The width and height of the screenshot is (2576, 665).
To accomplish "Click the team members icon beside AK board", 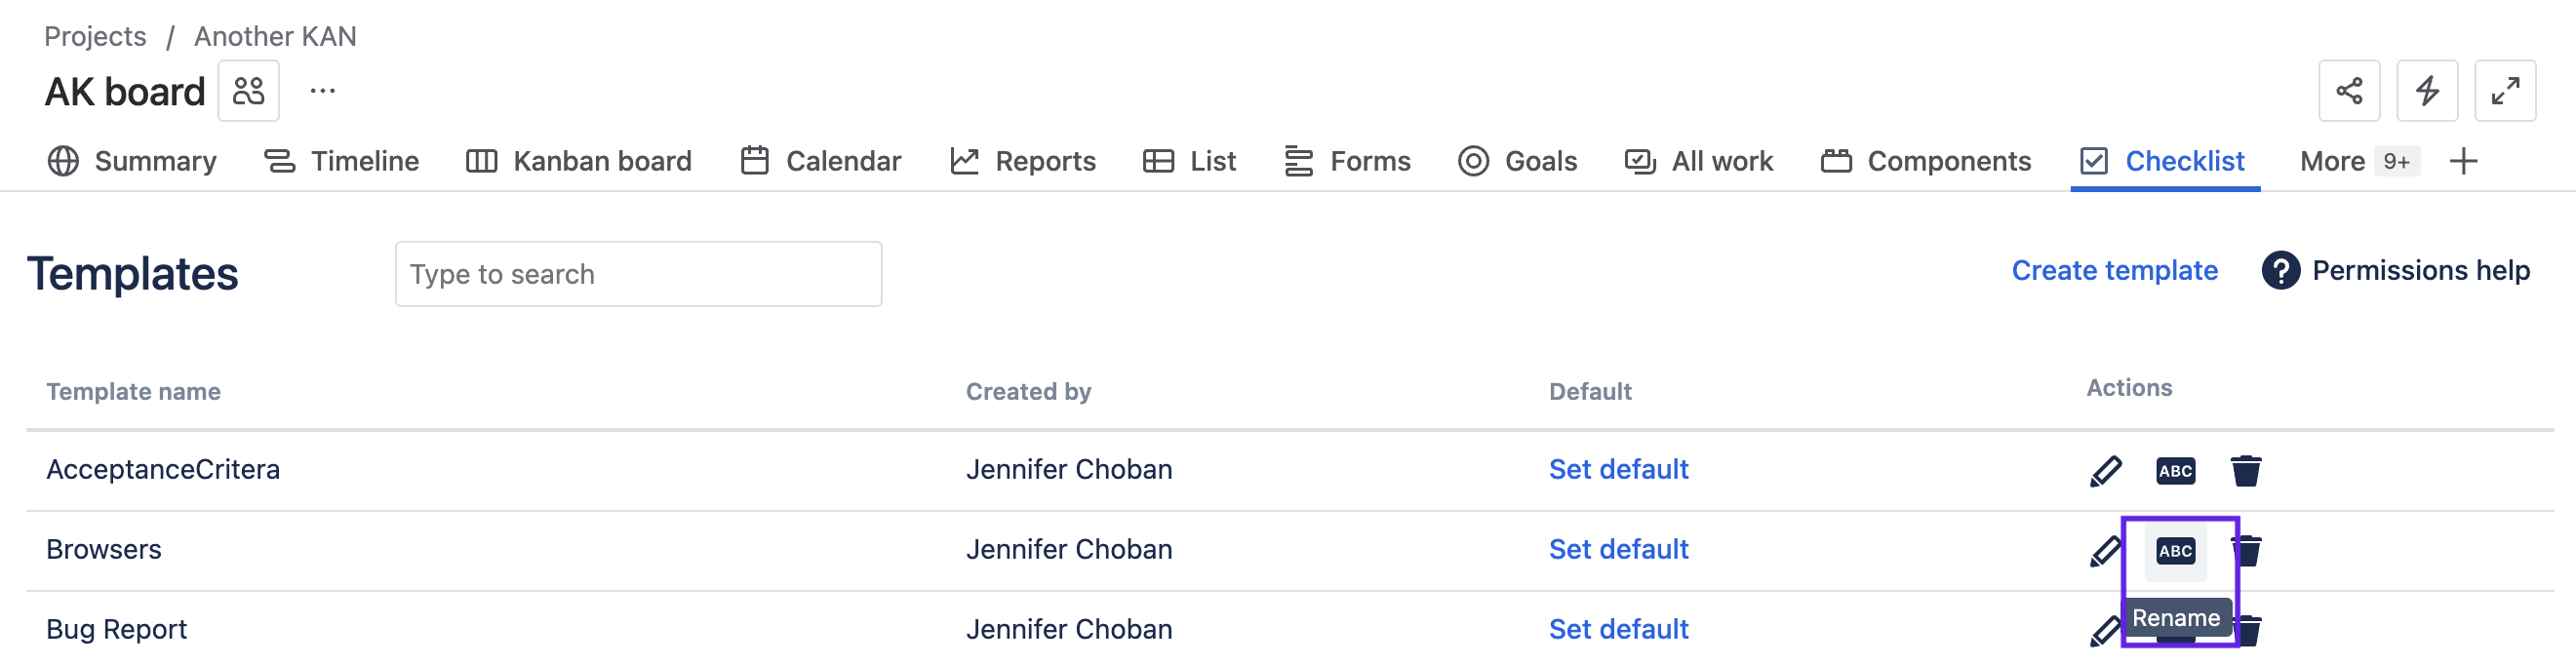I will [248, 91].
